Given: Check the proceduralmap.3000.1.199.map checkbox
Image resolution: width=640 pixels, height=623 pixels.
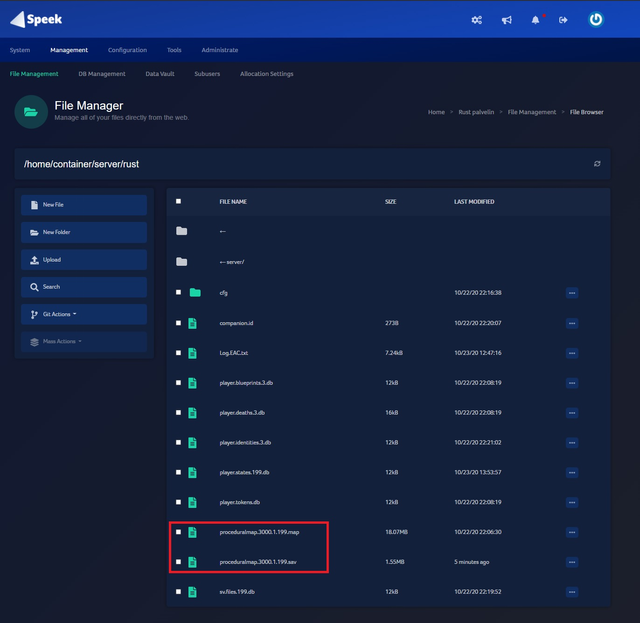Looking at the screenshot, I should [x=178, y=532].
